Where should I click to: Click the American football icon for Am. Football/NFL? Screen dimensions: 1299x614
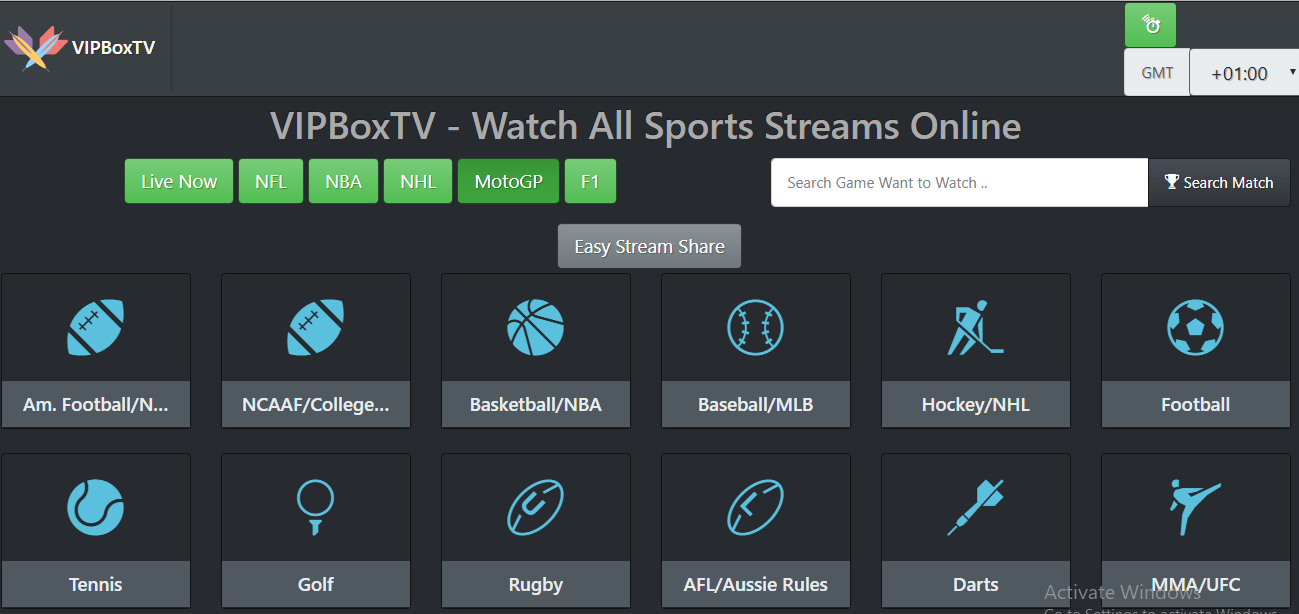point(96,327)
